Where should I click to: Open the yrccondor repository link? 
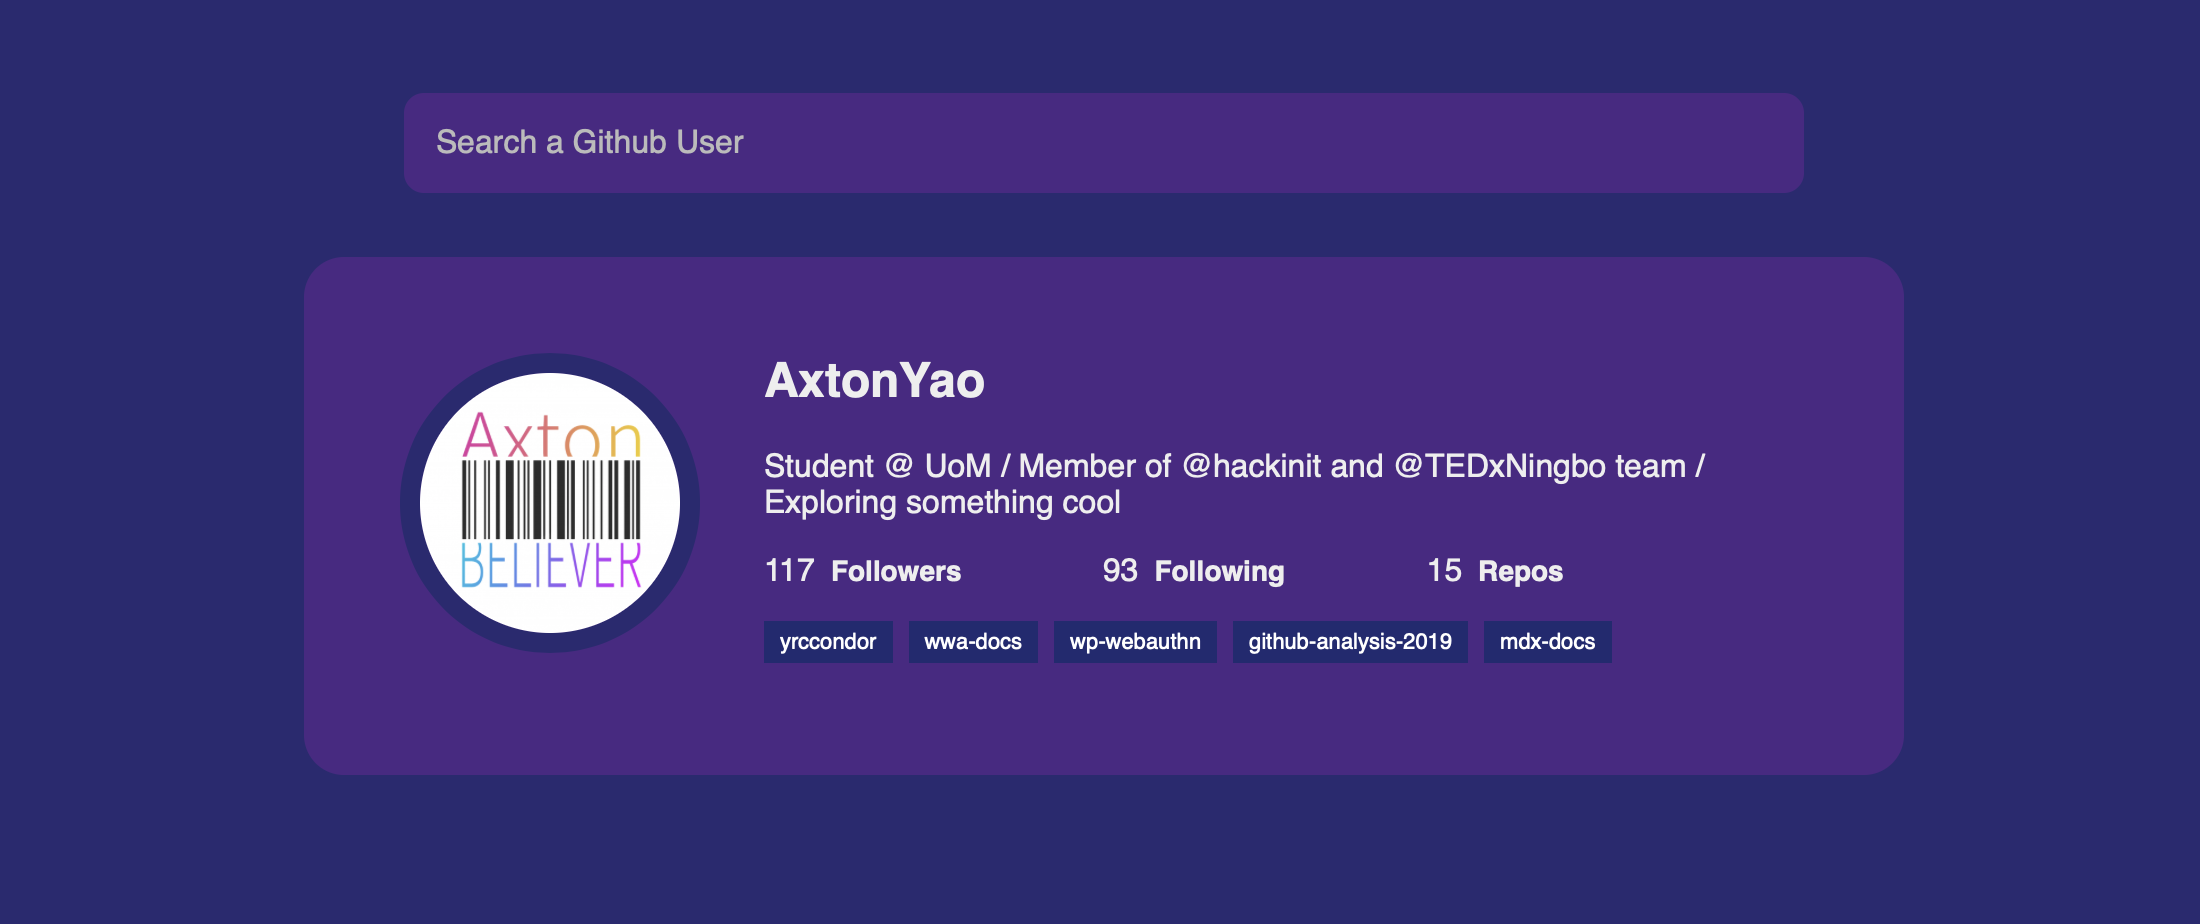pos(827,642)
